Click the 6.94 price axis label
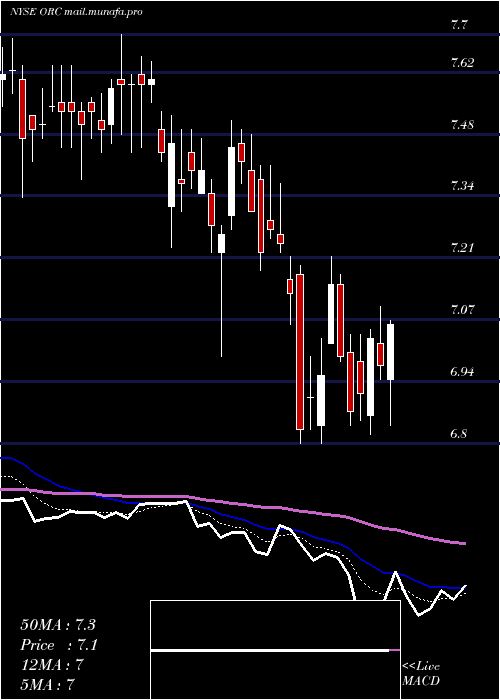Viewport: 500px width, 700px height. pos(462,371)
